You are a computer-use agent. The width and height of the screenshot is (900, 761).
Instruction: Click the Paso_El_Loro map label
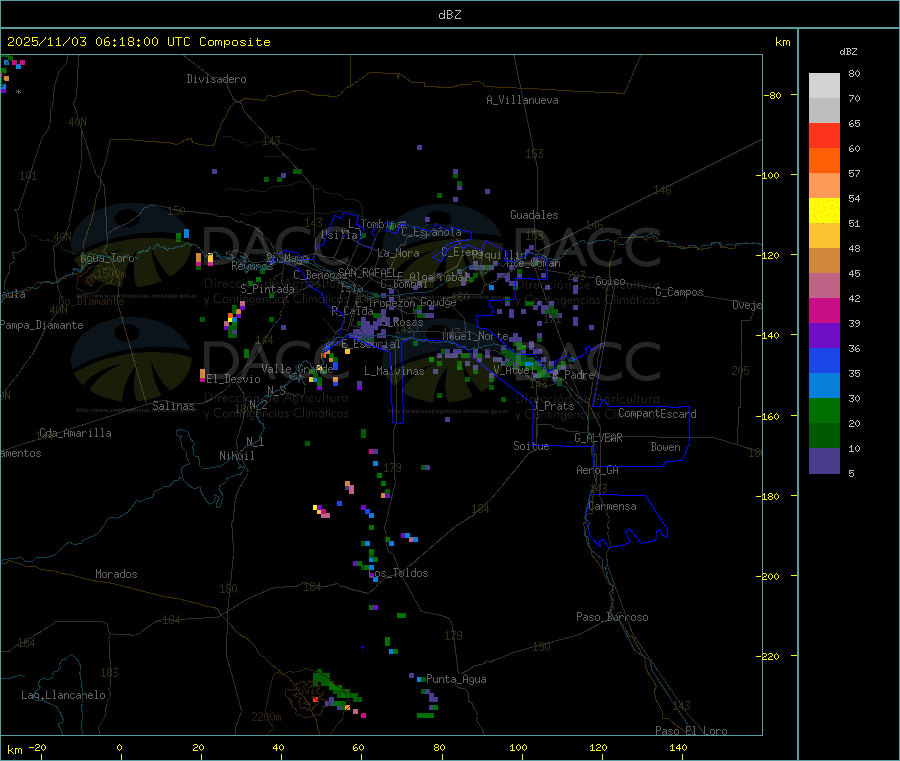(691, 731)
